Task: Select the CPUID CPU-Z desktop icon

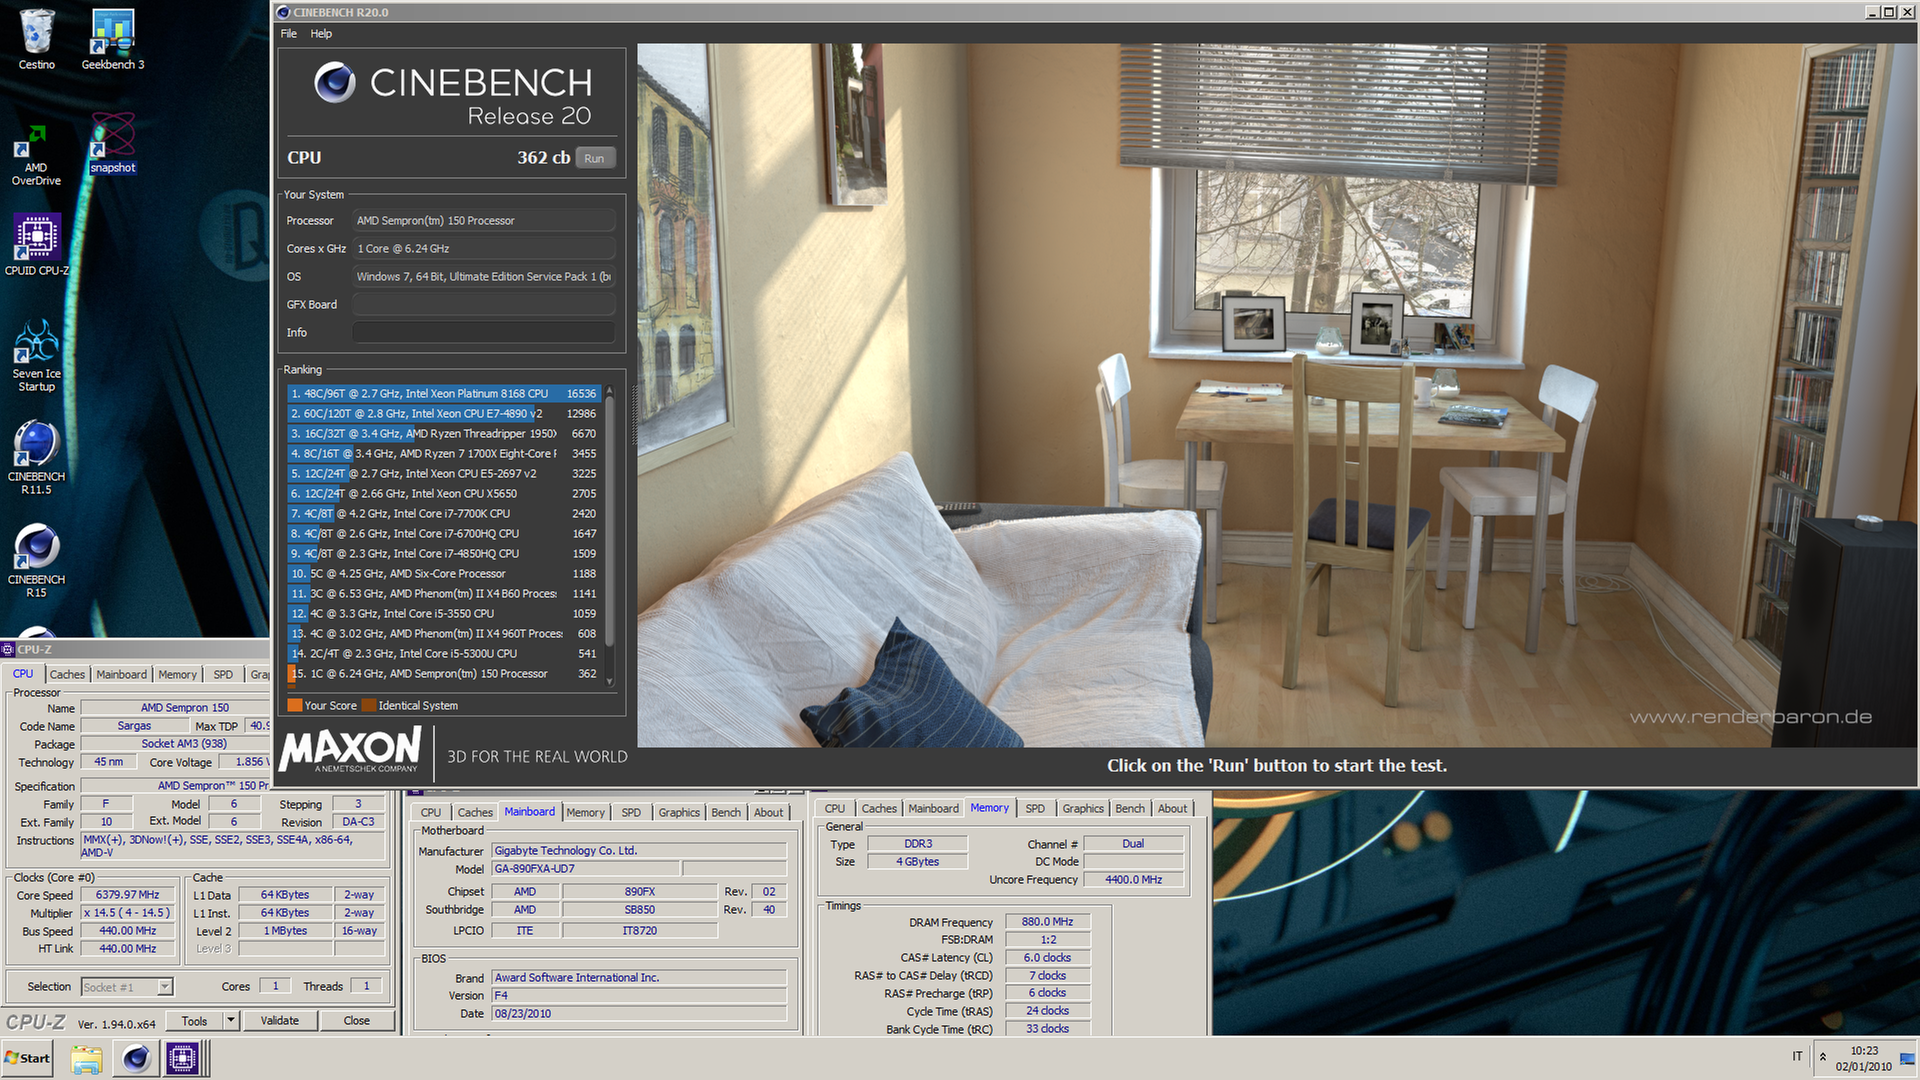Action: coord(37,245)
